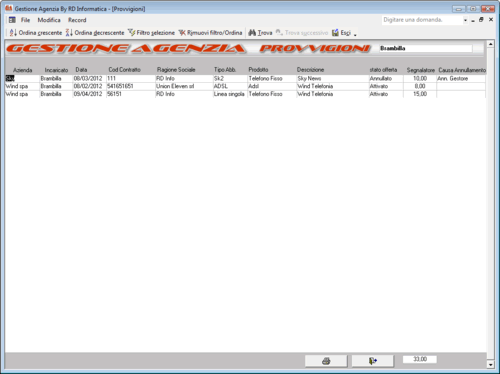The height and width of the screenshot is (374, 500).
Task: Click the Esci toolbar button
Action: point(342,33)
